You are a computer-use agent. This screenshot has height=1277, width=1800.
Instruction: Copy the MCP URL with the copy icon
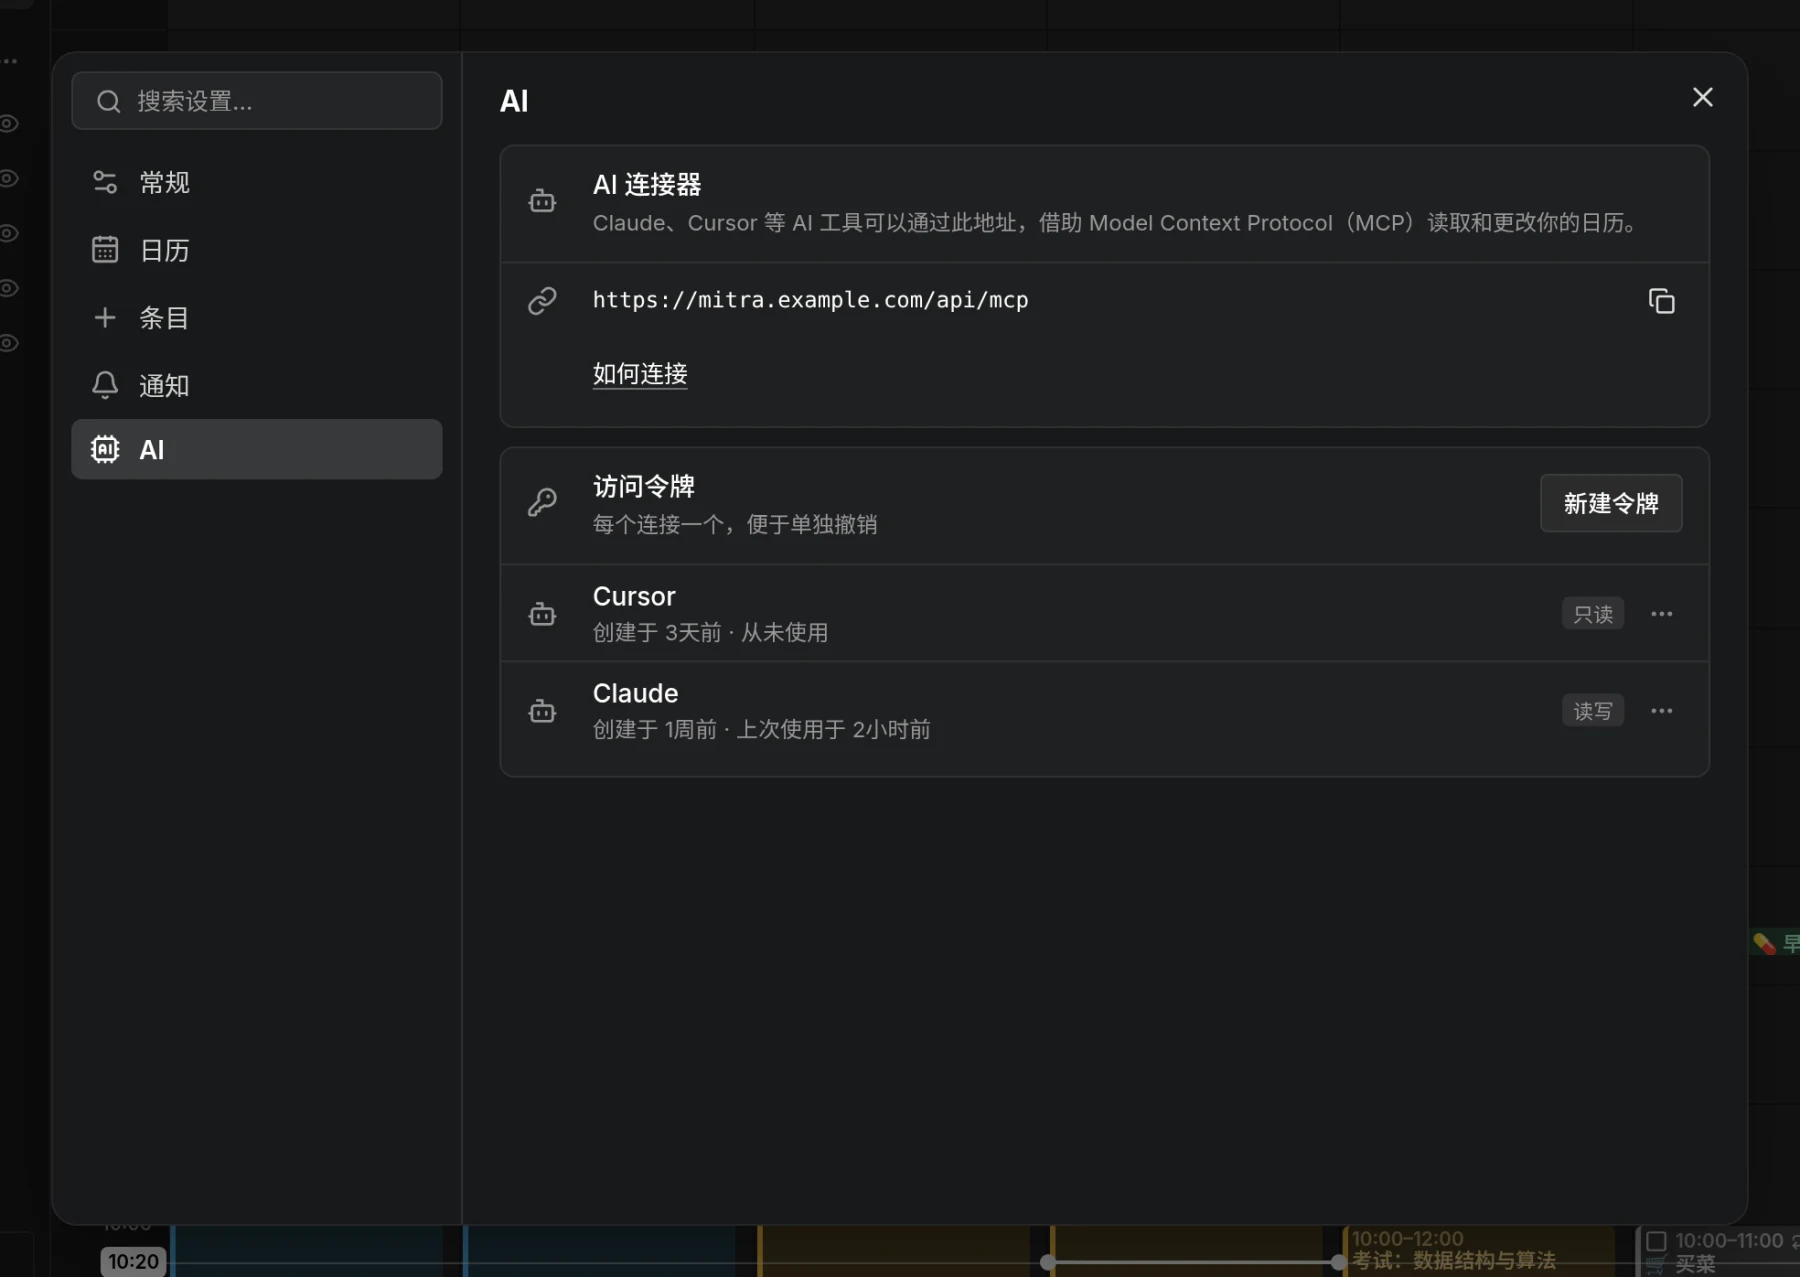click(x=1661, y=301)
